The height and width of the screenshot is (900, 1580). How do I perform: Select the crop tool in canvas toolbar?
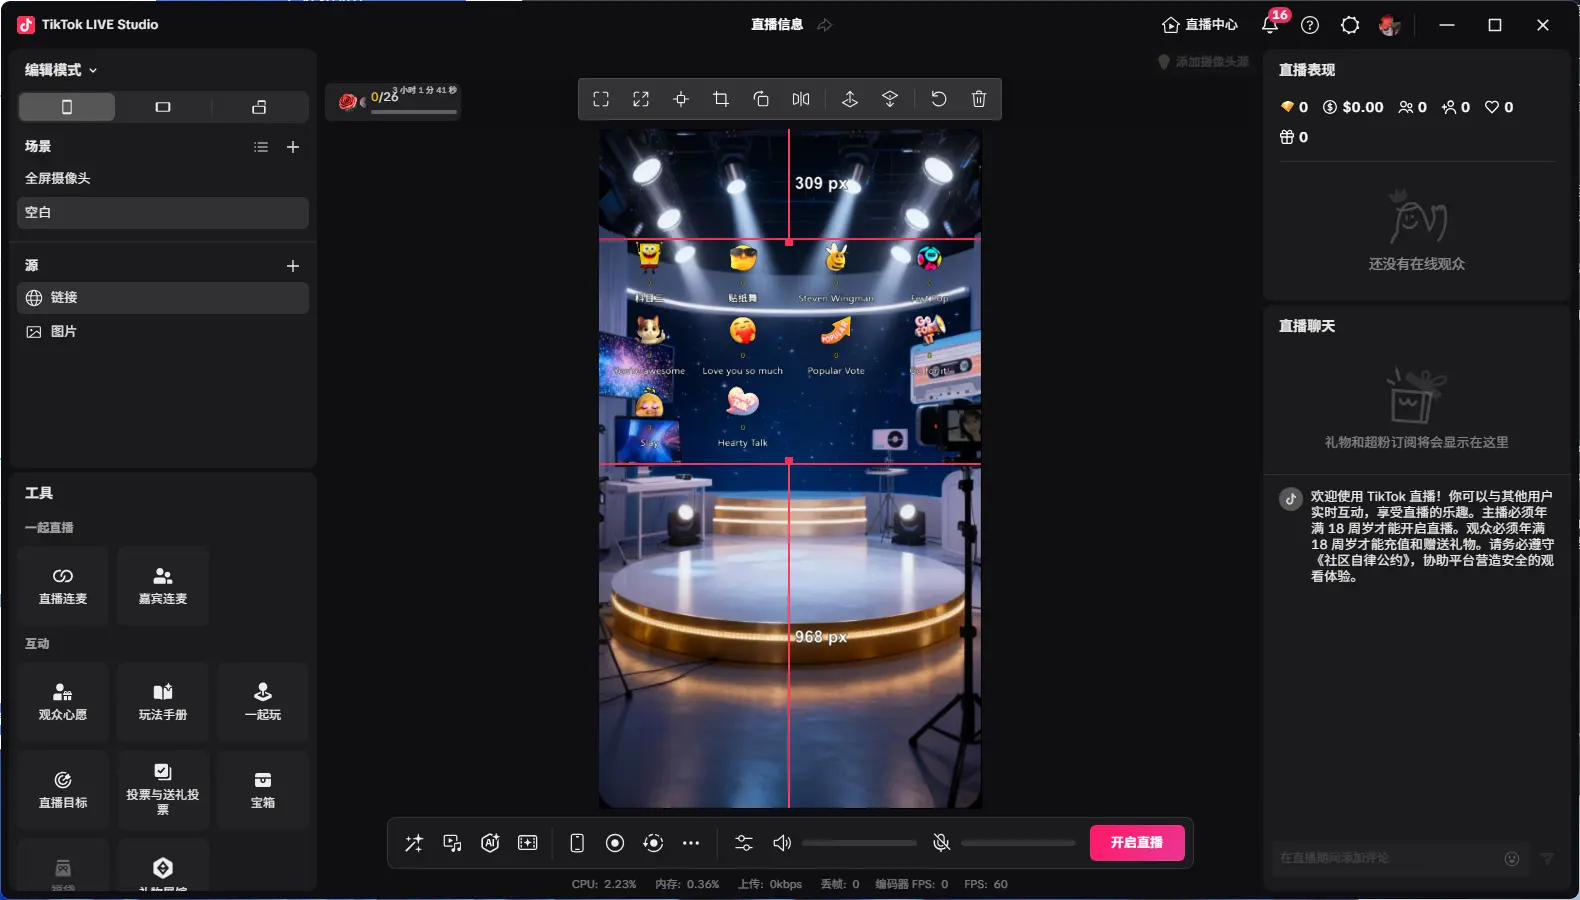[721, 99]
